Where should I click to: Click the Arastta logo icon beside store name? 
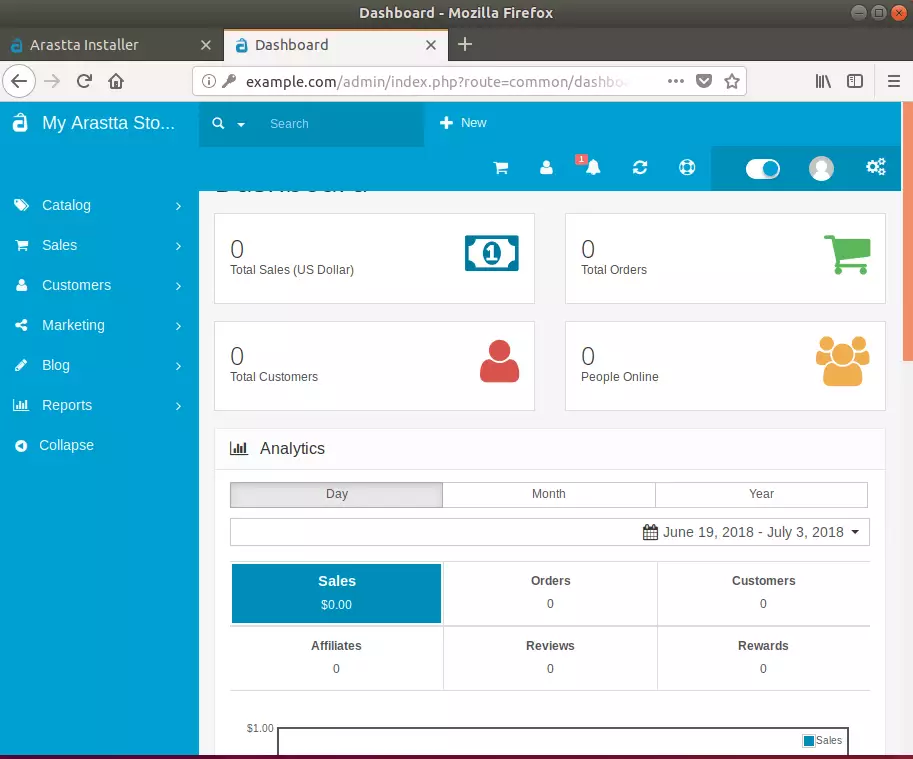(20, 123)
